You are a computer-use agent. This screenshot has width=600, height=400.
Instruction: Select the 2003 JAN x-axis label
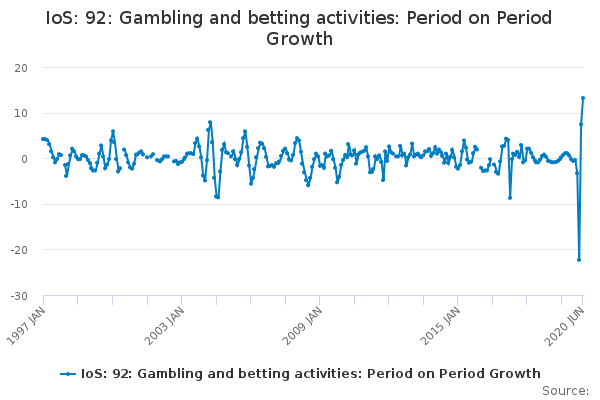pos(166,320)
